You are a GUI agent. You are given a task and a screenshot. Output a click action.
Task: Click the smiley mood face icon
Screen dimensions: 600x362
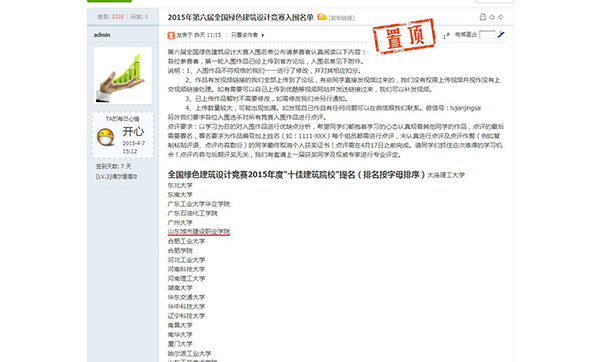click(106, 137)
